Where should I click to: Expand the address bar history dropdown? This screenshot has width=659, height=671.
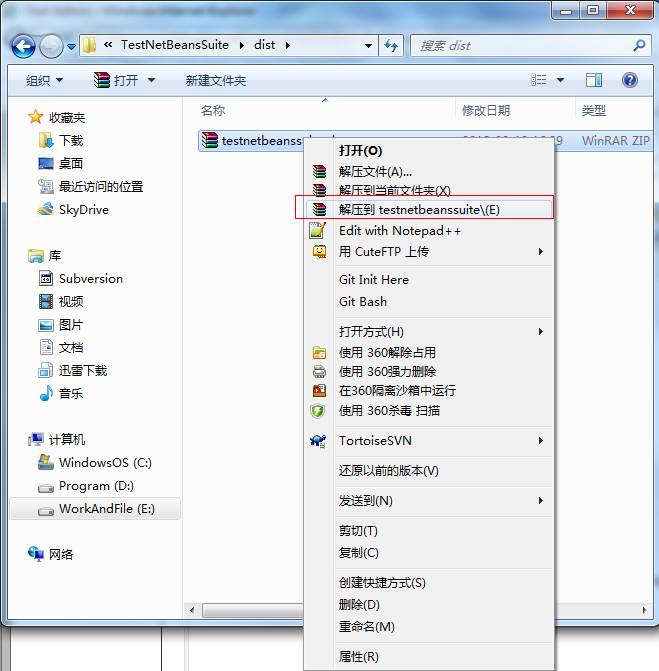(368, 45)
